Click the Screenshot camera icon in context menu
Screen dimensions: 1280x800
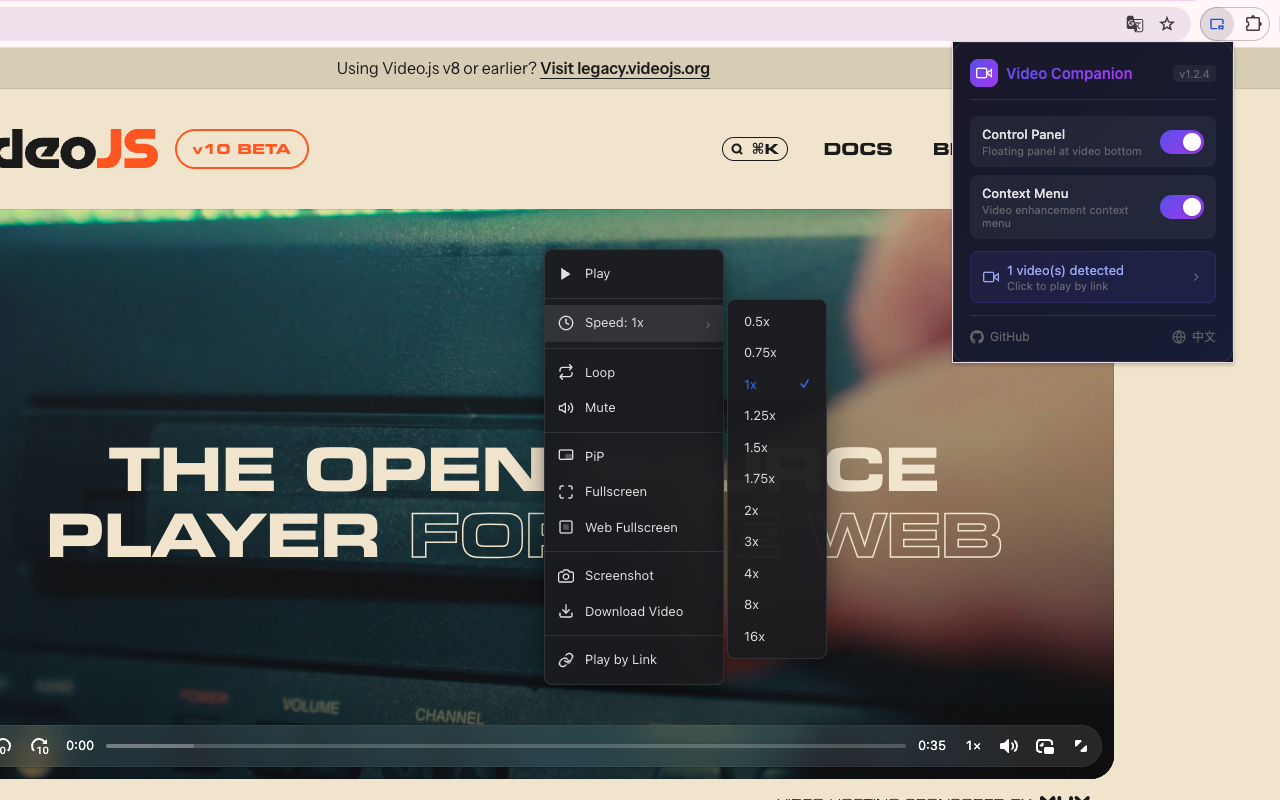tap(566, 576)
